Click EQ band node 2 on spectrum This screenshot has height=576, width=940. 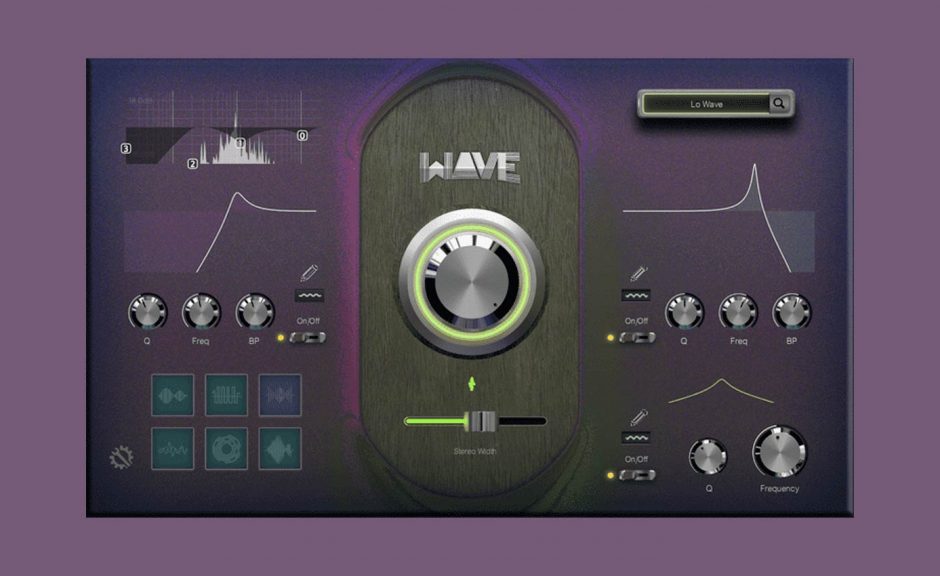[x=193, y=164]
